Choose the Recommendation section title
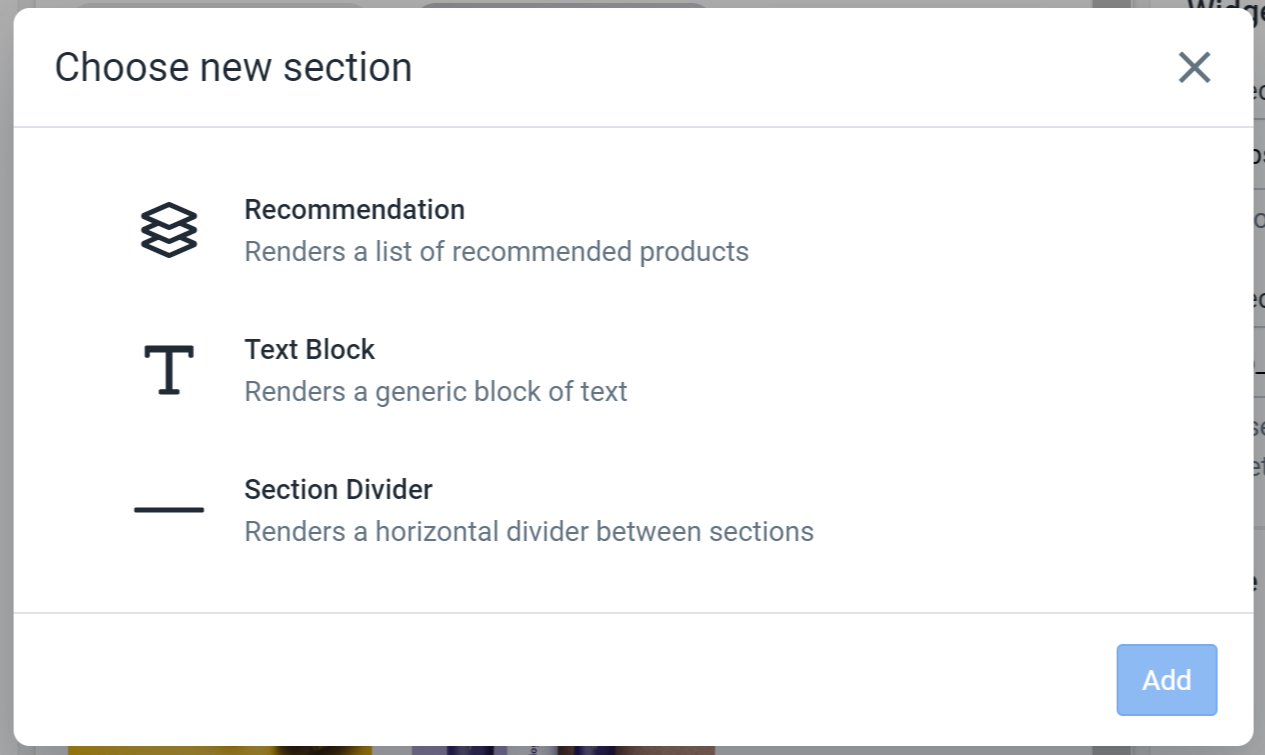The width and height of the screenshot is (1265, 755). pos(355,210)
